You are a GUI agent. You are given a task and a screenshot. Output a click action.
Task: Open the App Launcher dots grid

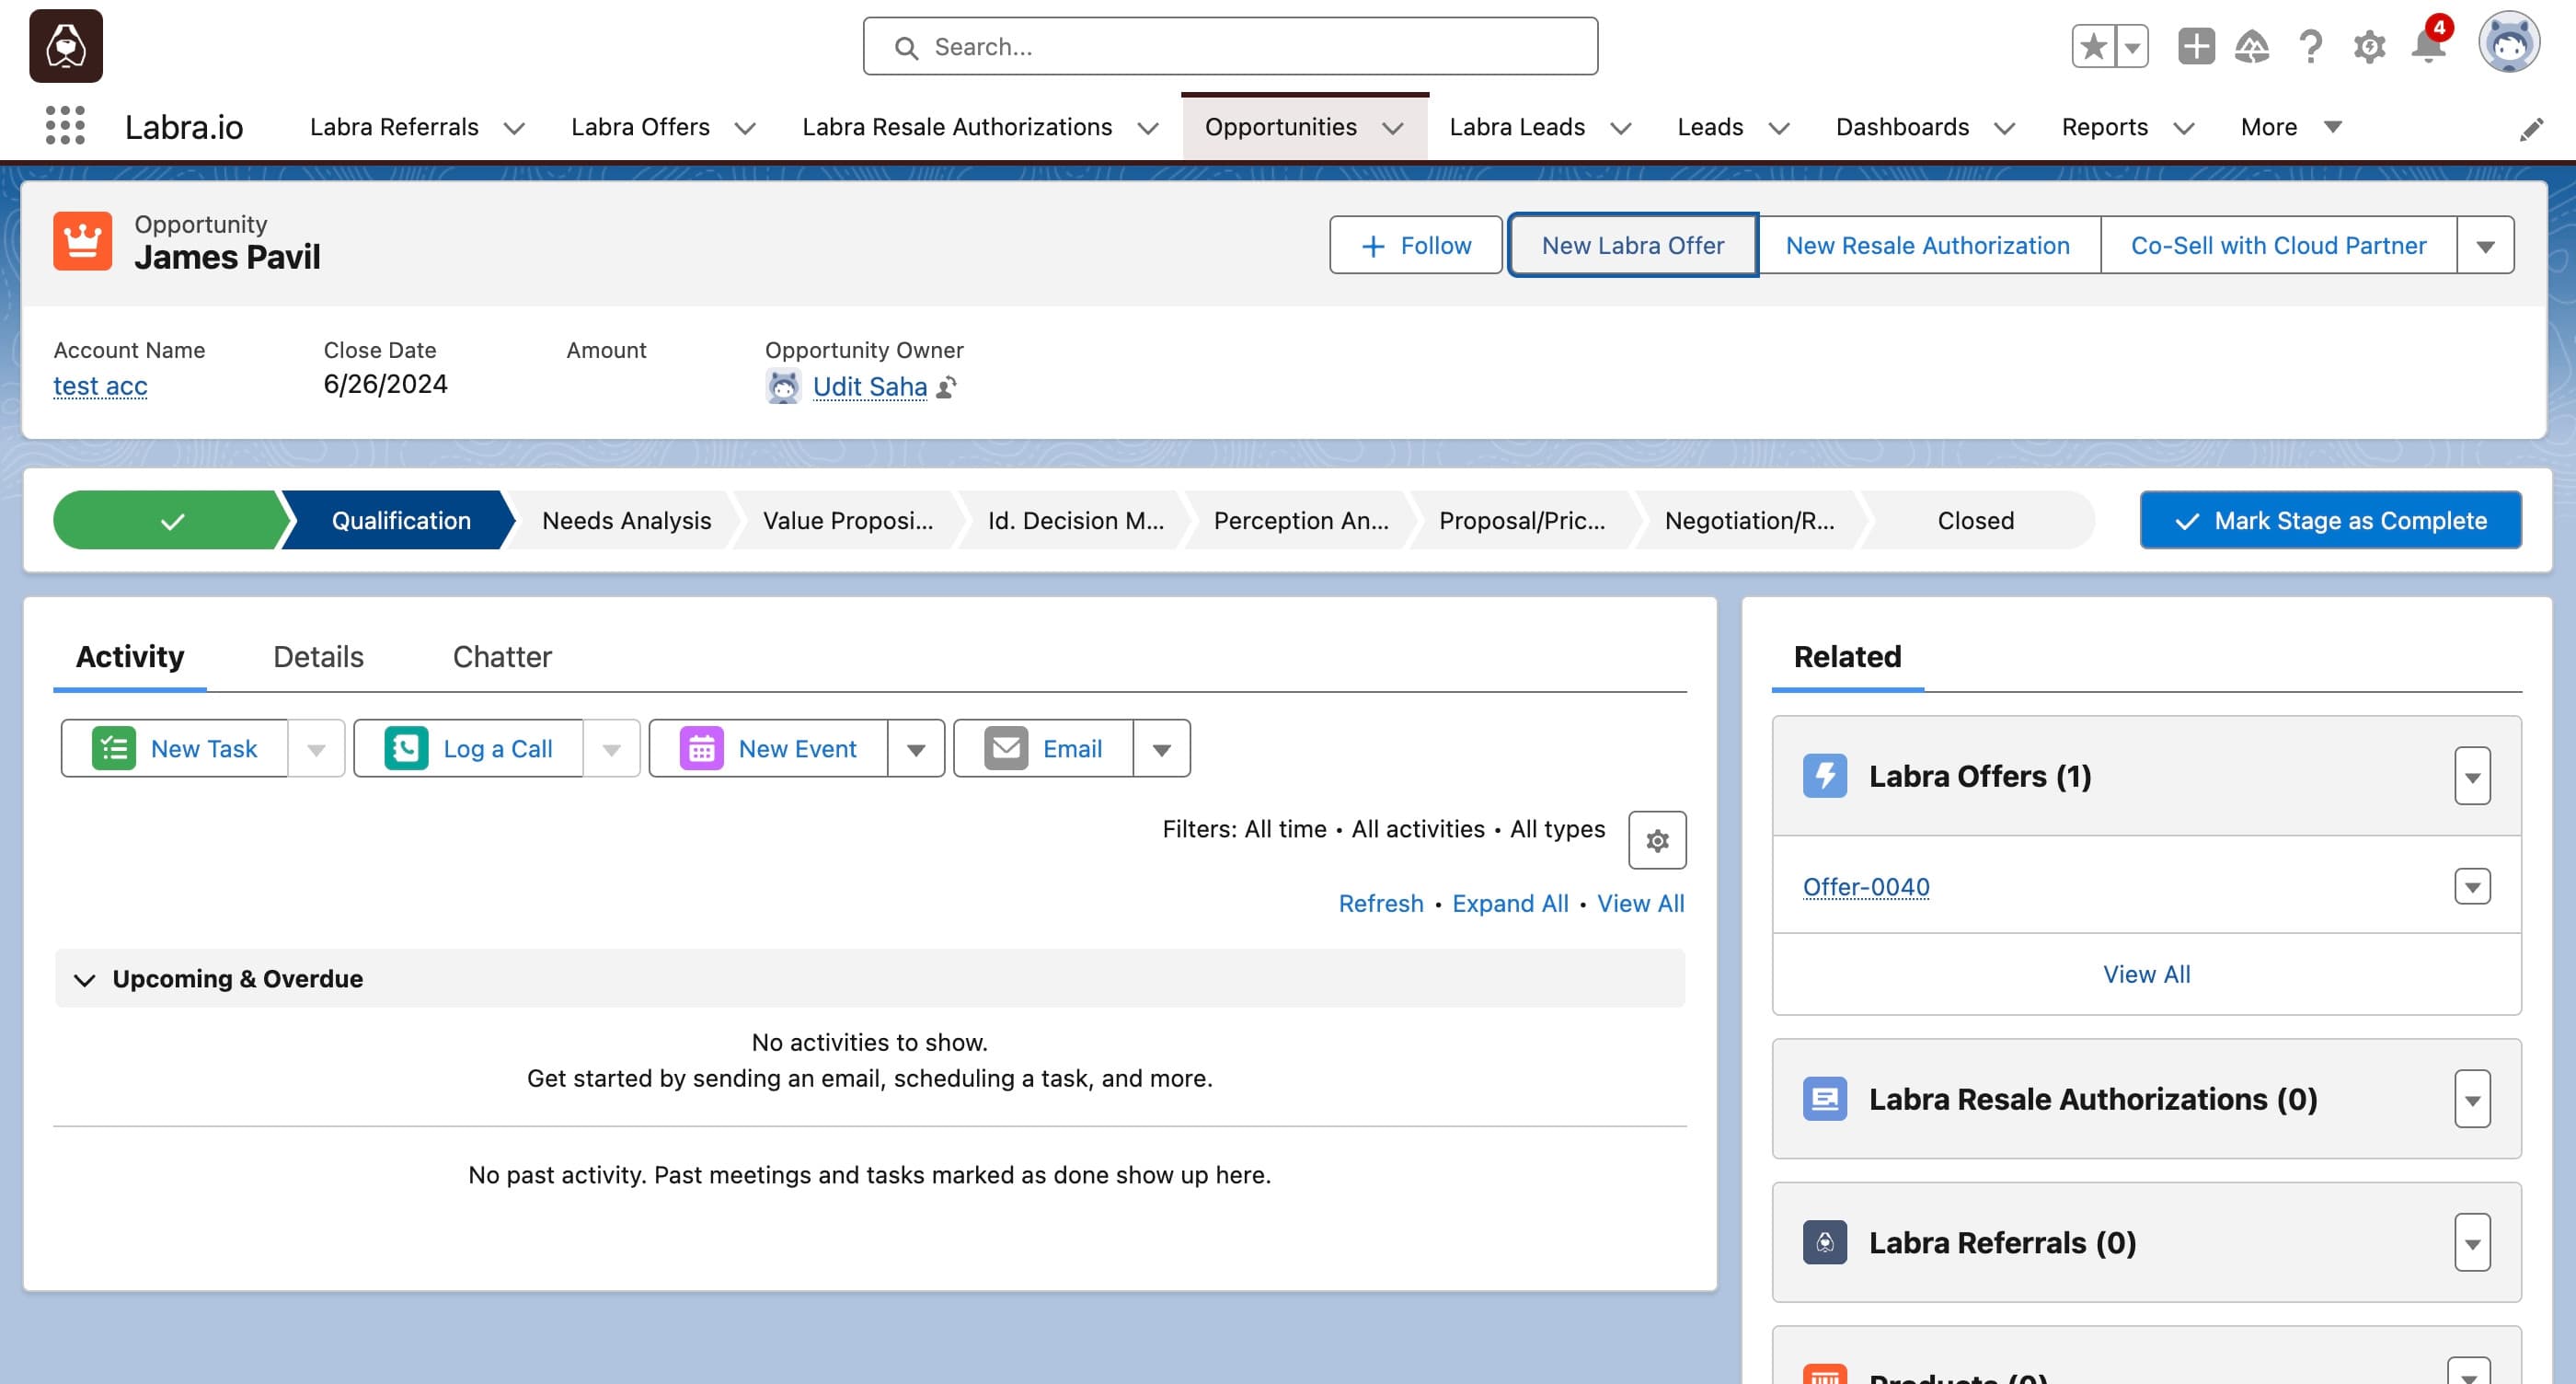tap(65, 126)
